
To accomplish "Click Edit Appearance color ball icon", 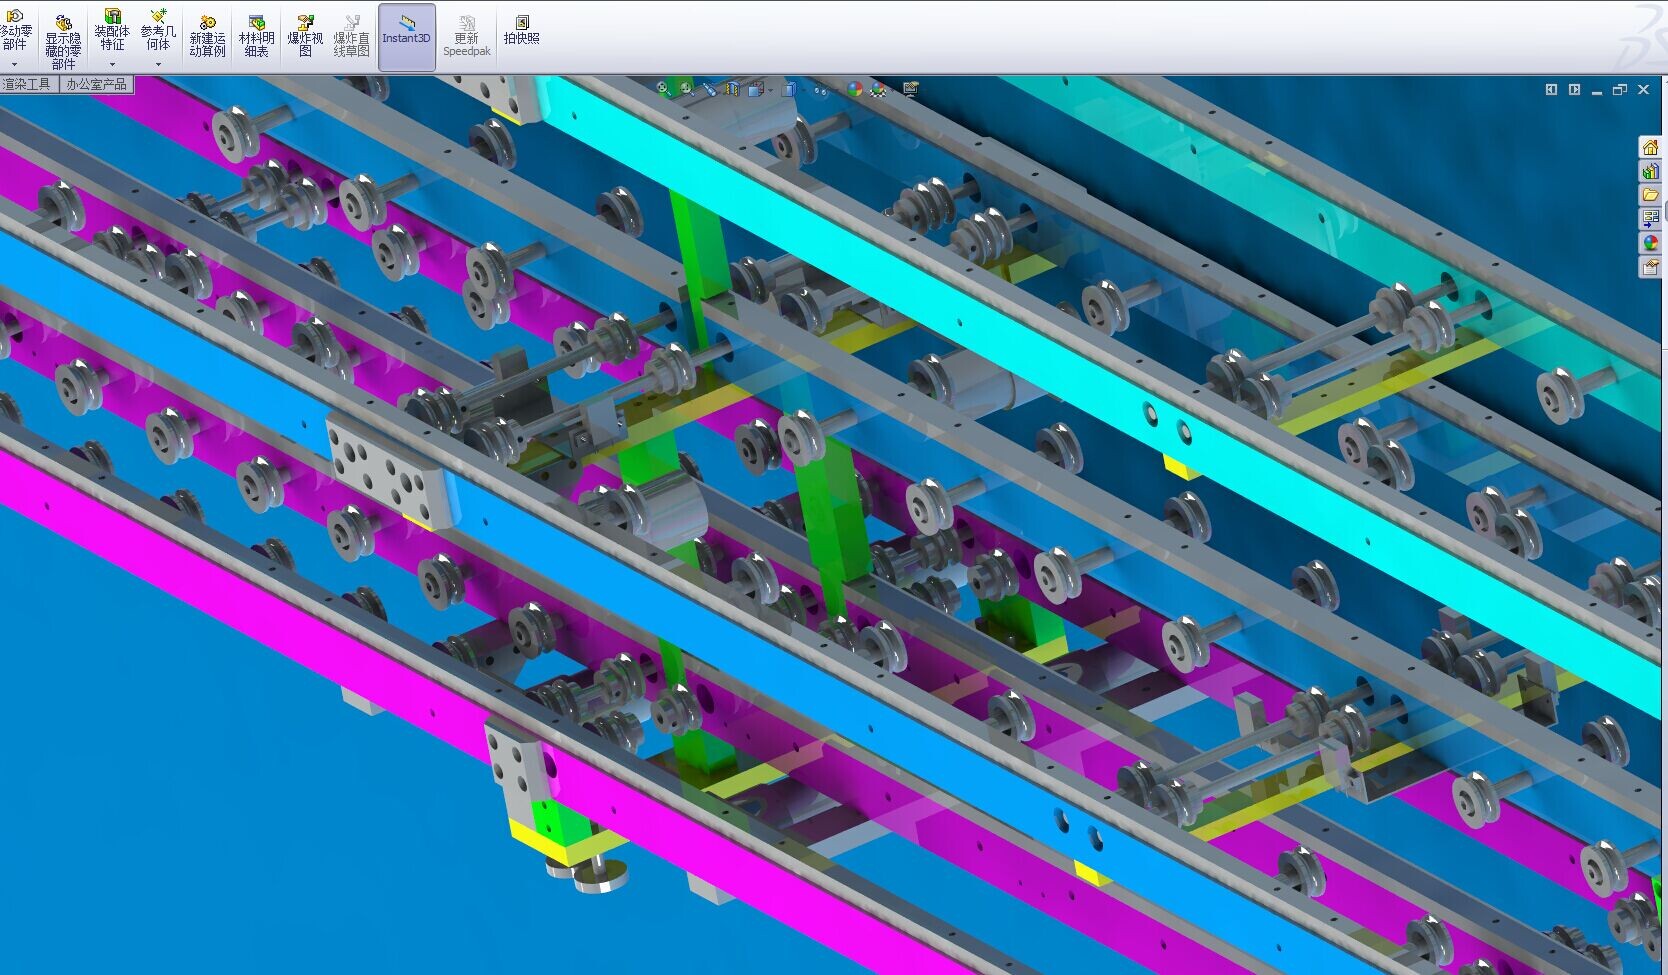I will click(854, 89).
